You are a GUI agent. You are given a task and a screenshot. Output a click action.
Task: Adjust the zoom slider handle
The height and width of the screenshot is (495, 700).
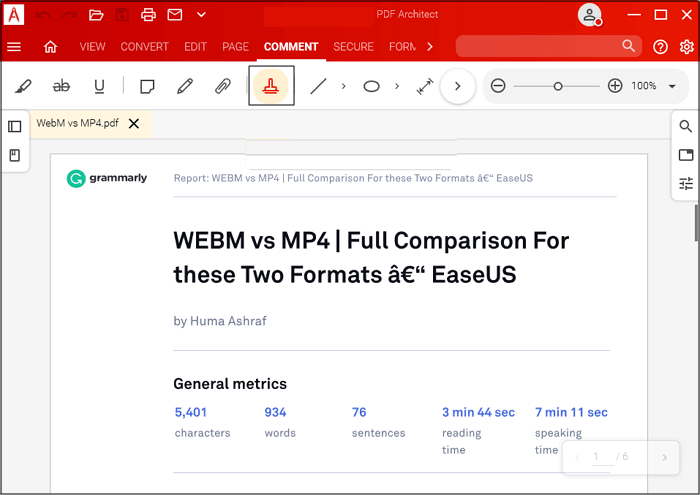(558, 86)
